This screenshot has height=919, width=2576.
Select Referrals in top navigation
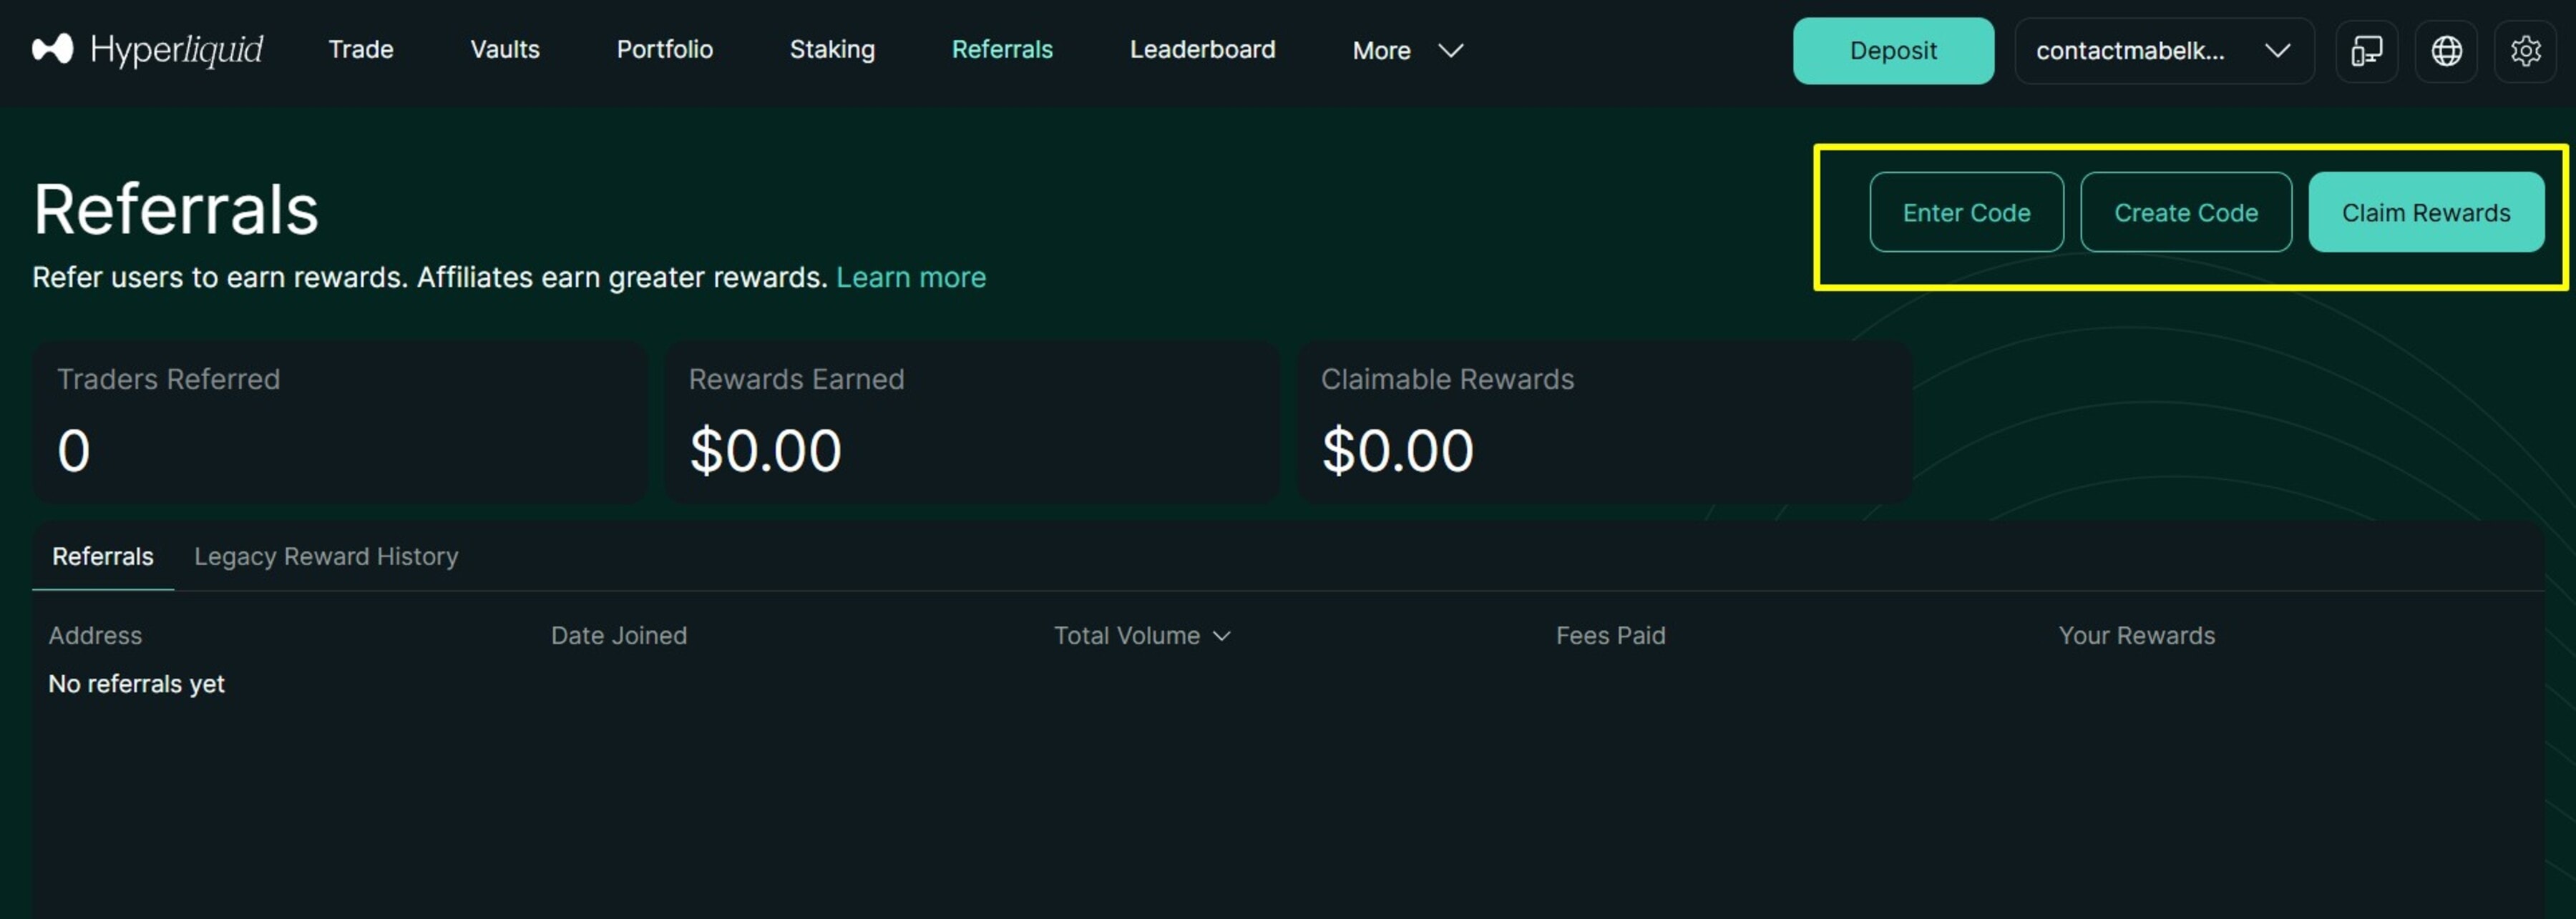click(1002, 50)
